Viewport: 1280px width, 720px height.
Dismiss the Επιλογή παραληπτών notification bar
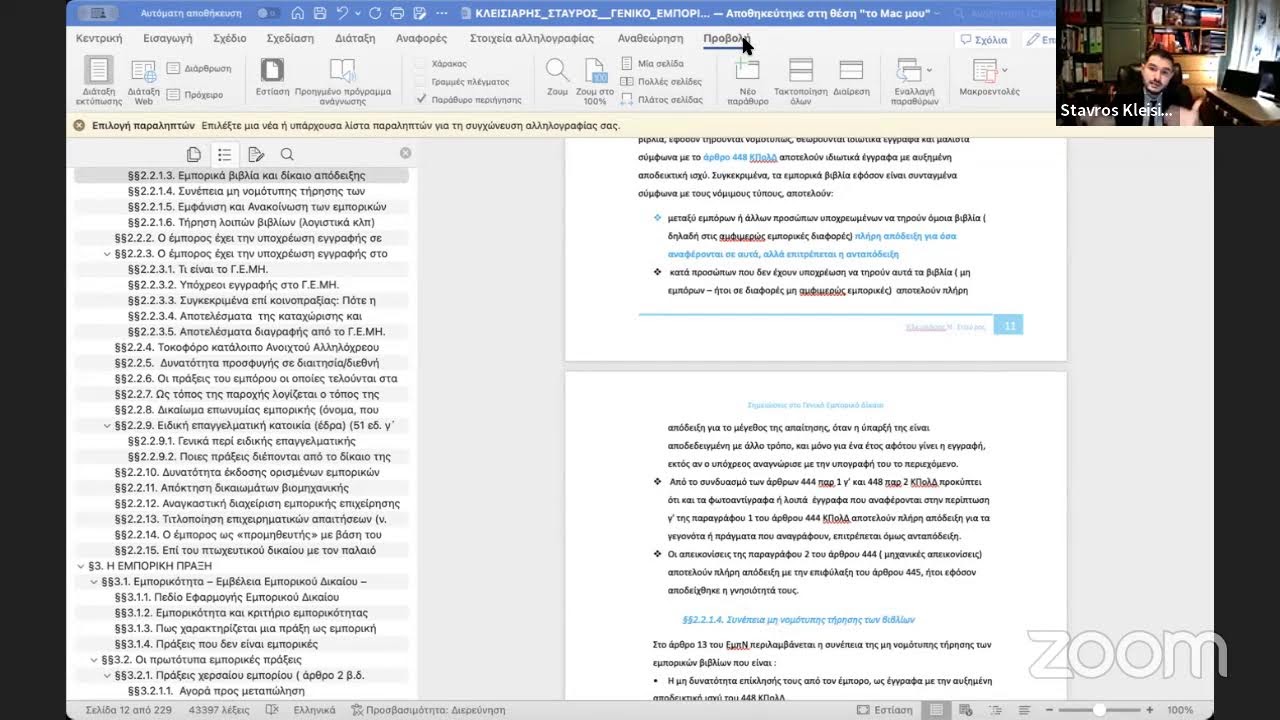point(79,126)
